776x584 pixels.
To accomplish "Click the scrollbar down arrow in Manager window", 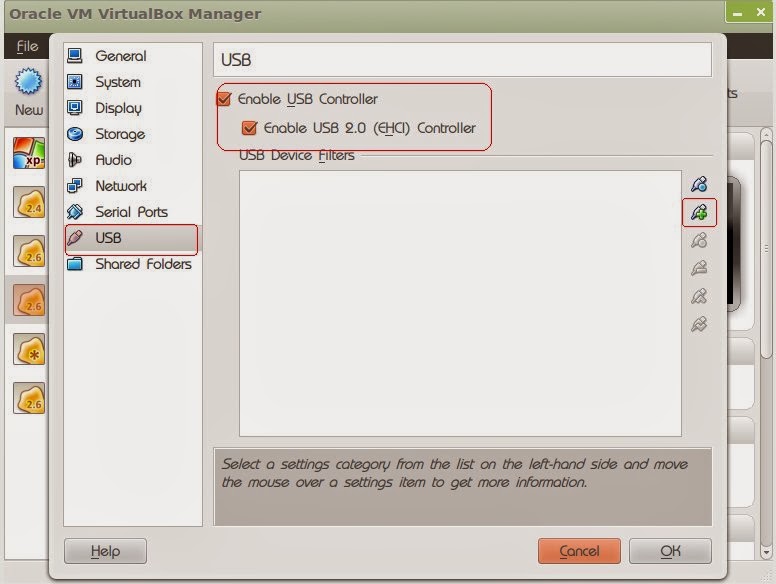I will click(766, 552).
